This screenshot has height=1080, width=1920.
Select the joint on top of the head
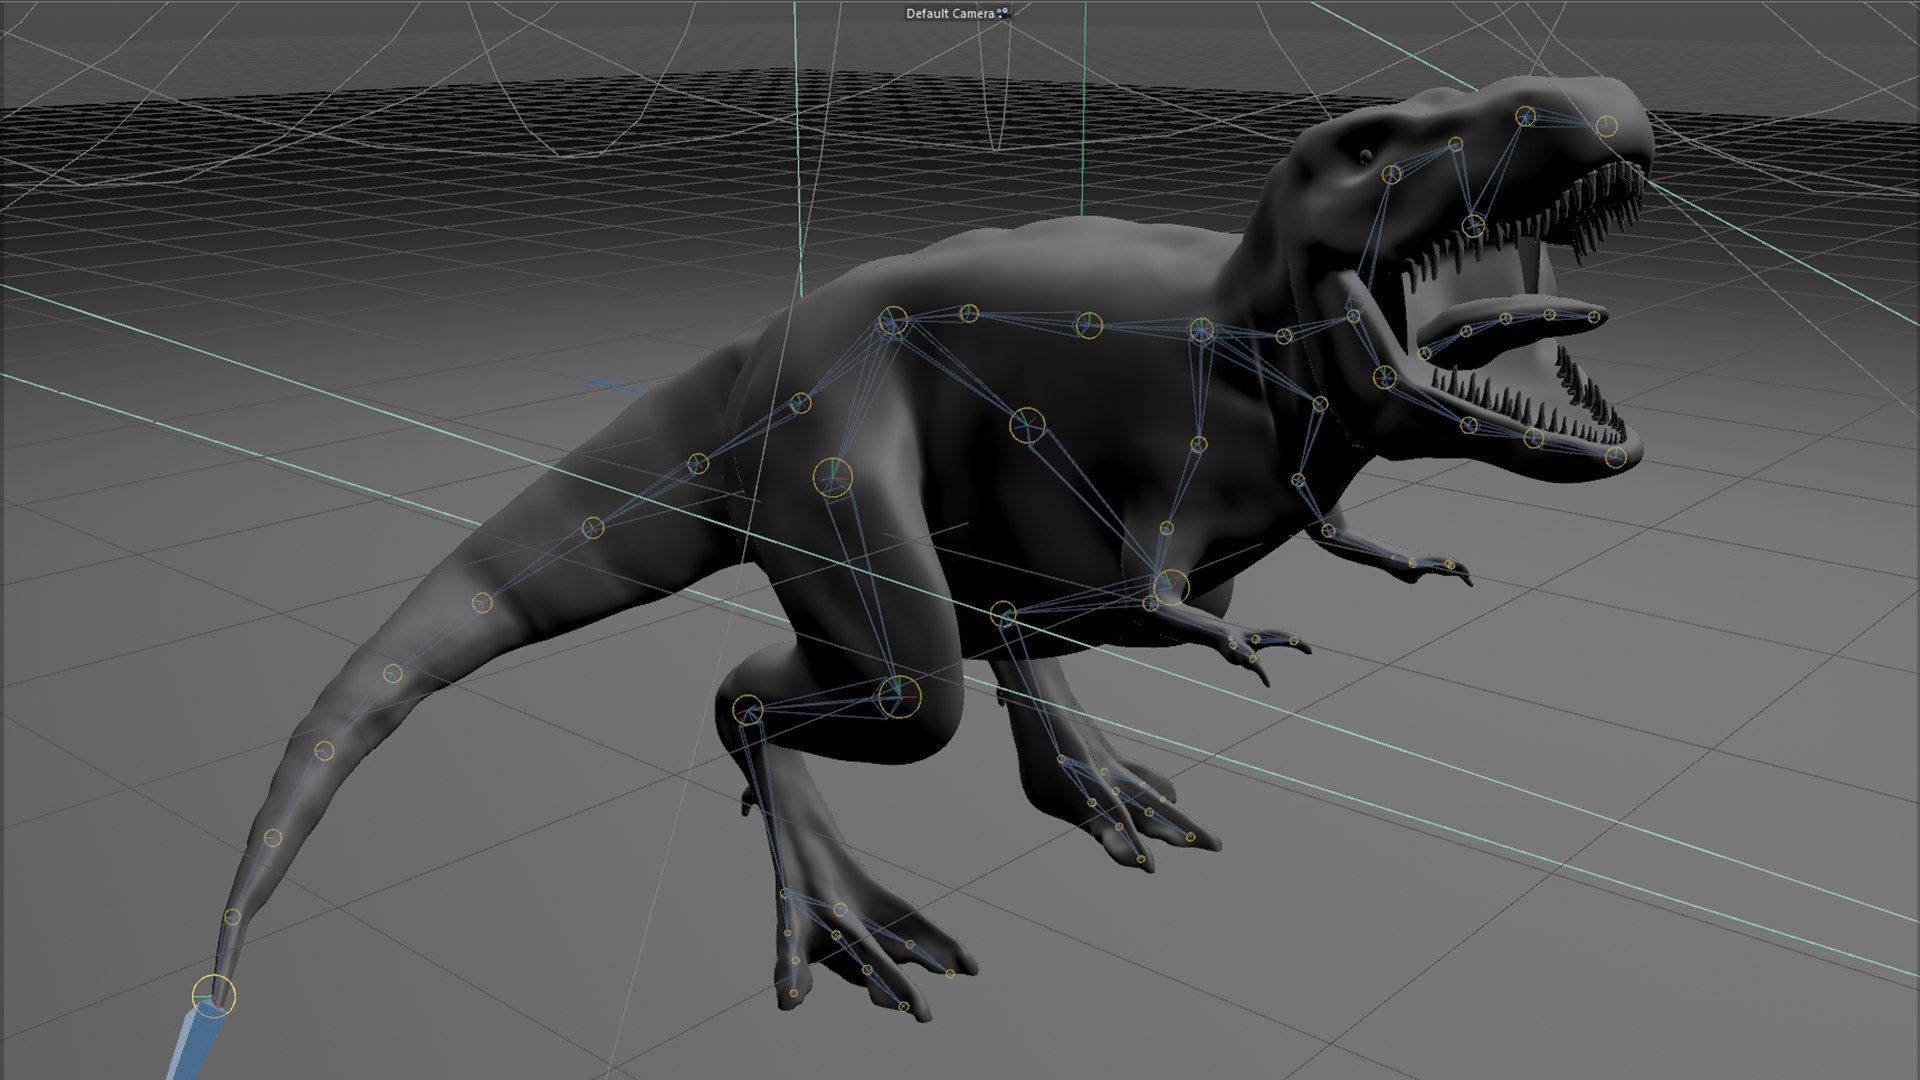coord(1525,116)
